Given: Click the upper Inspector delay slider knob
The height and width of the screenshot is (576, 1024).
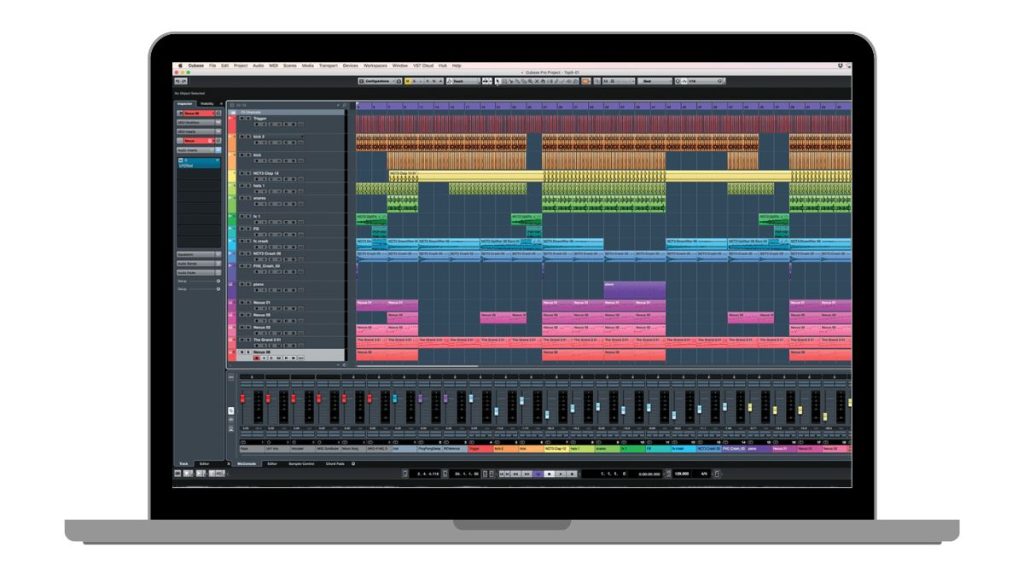Looking at the screenshot, I should click(218, 281).
